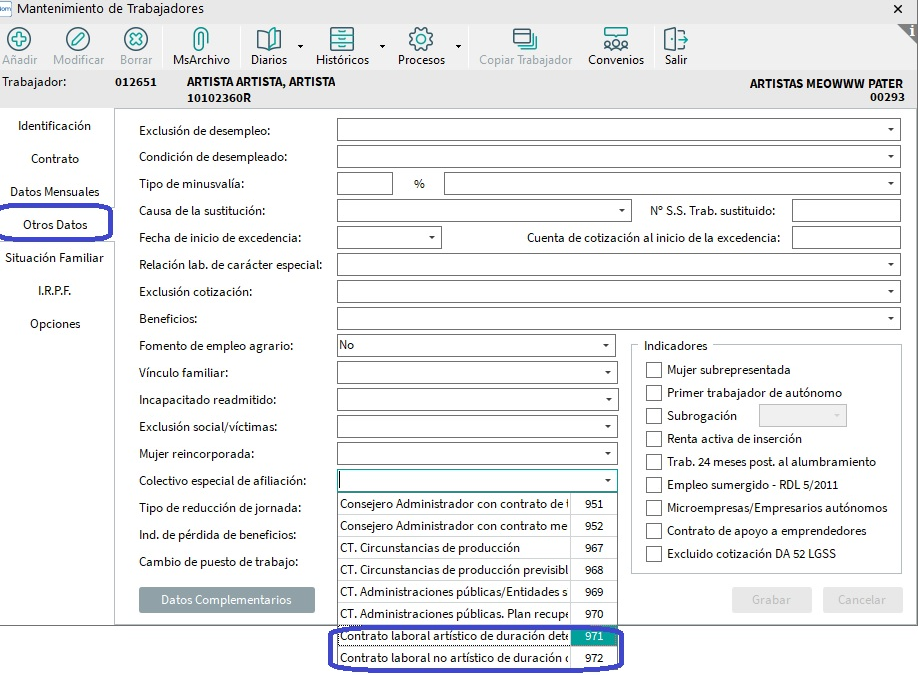This screenshot has width=918, height=675.
Task: Open the Diarios book icon
Action: (269, 40)
